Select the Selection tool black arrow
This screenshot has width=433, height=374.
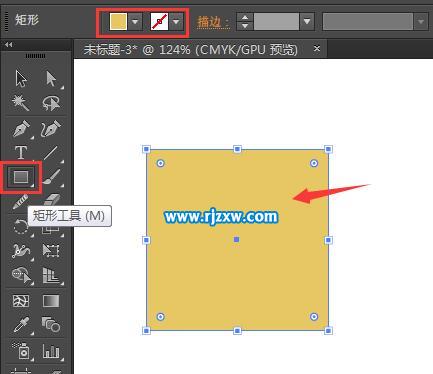tap(21, 79)
